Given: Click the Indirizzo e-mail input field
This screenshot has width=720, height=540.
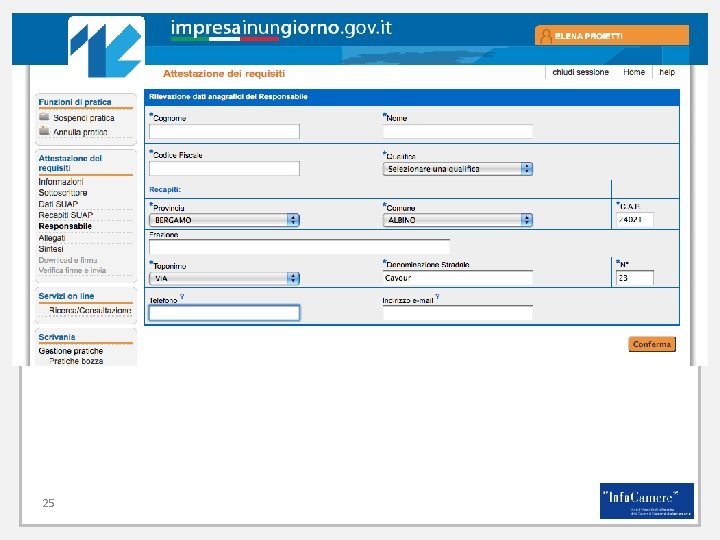Looking at the screenshot, I should (x=457, y=313).
